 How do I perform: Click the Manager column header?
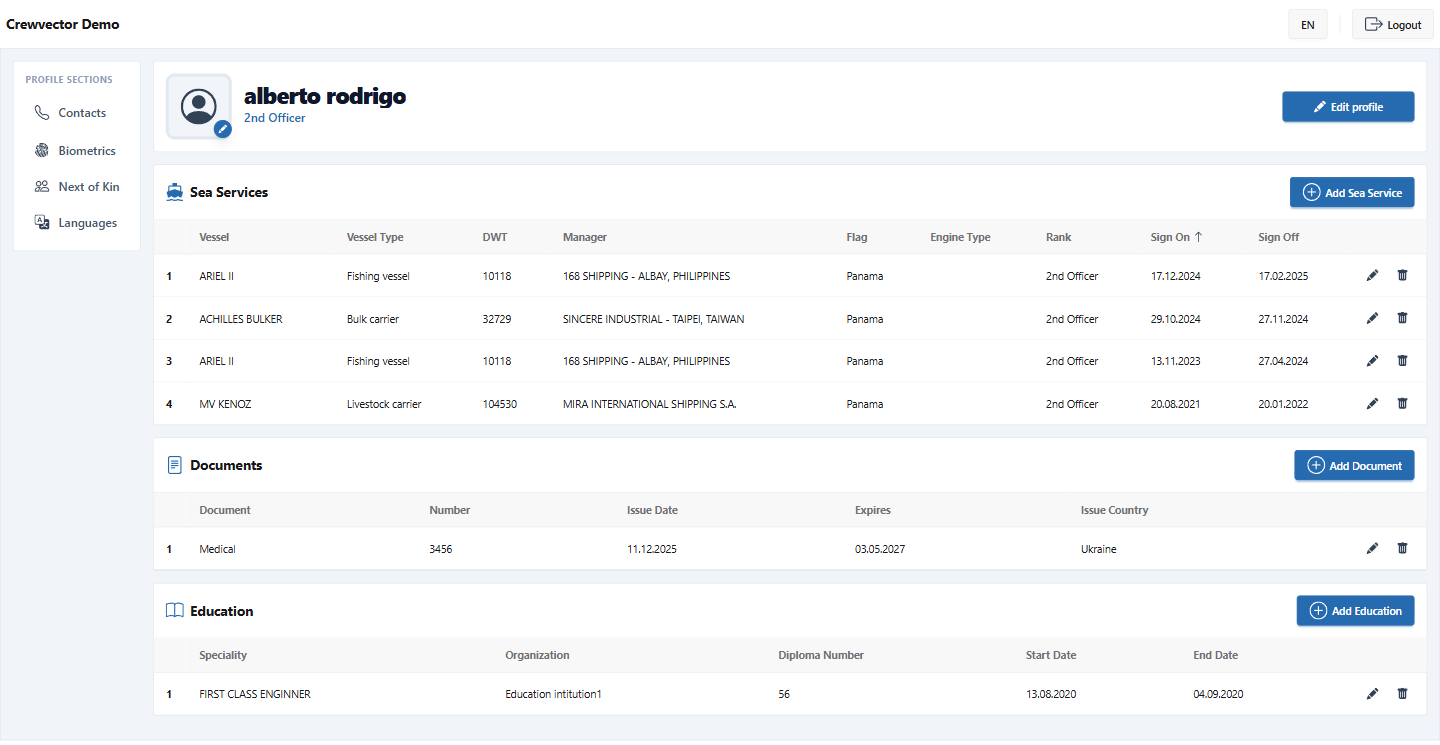tap(585, 237)
